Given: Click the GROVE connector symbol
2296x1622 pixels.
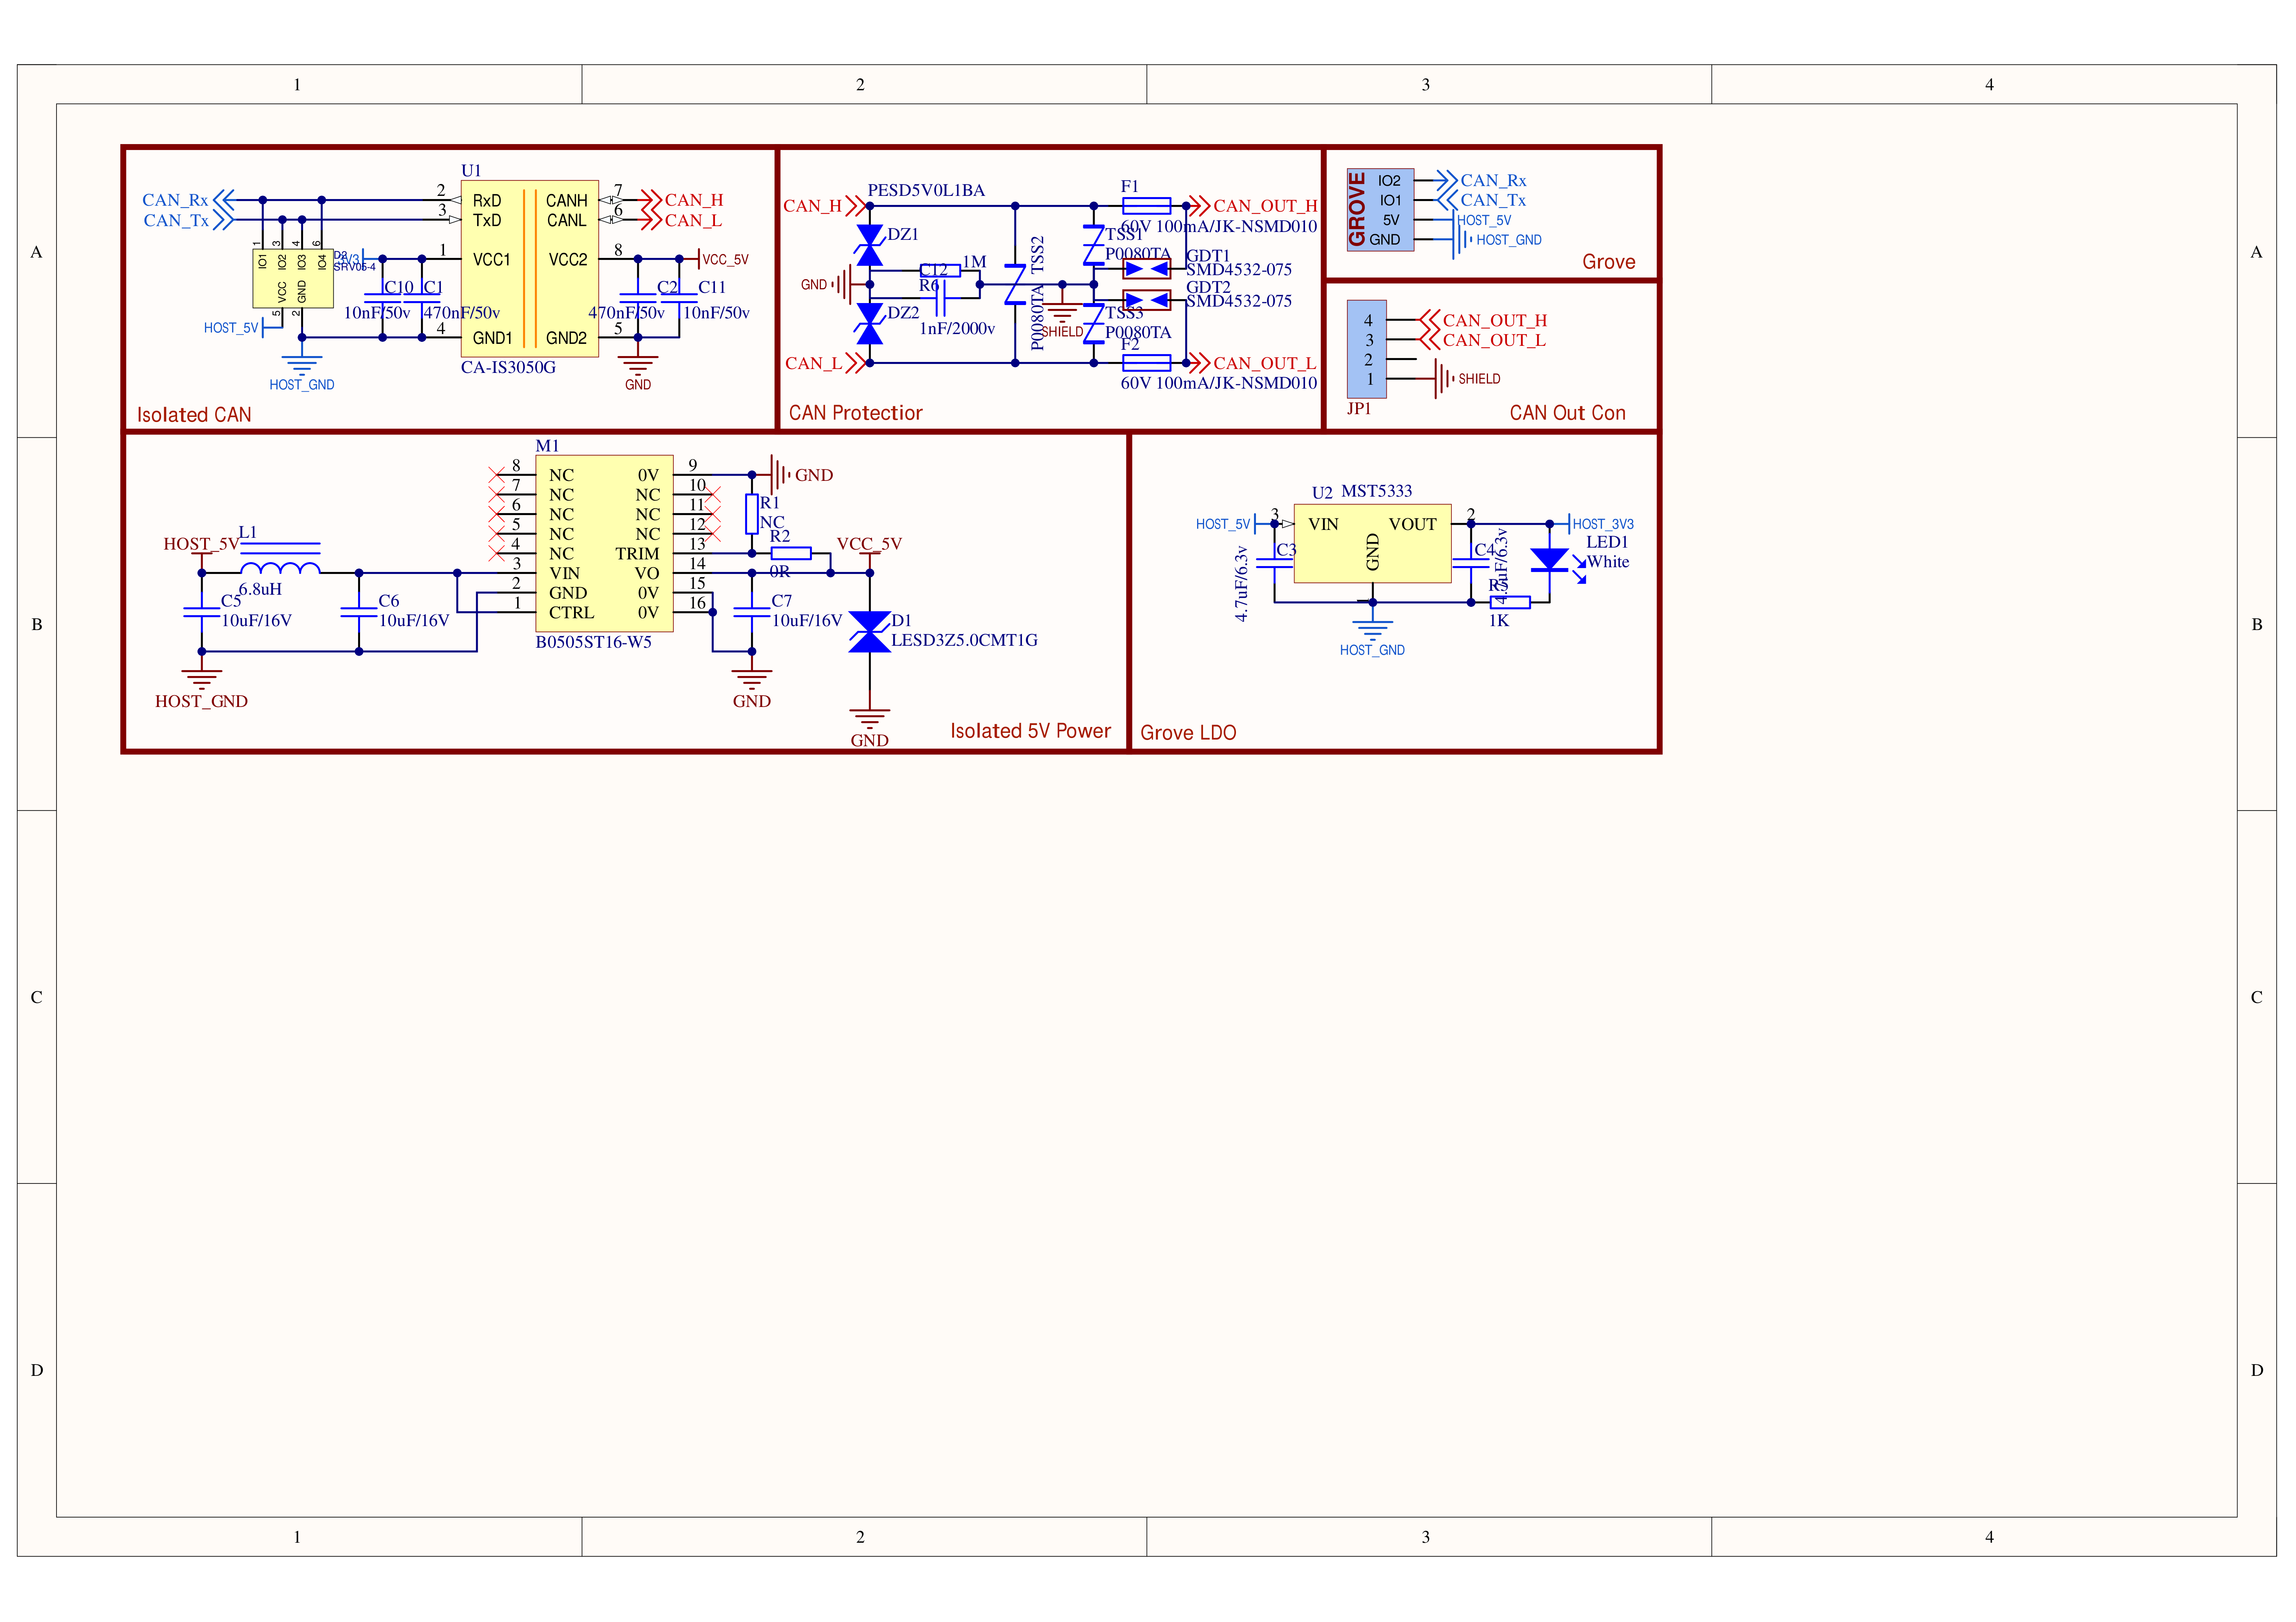Looking at the screenshot, I should click(1380, 210).
